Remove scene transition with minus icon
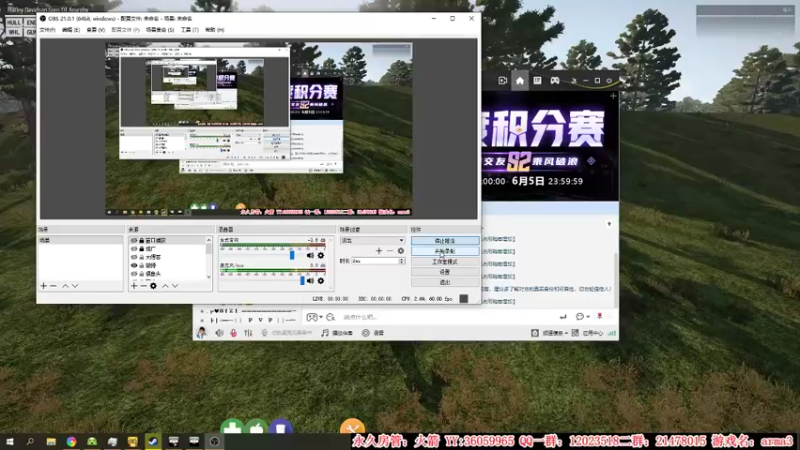800x450 pixels. tap(390, 251)
